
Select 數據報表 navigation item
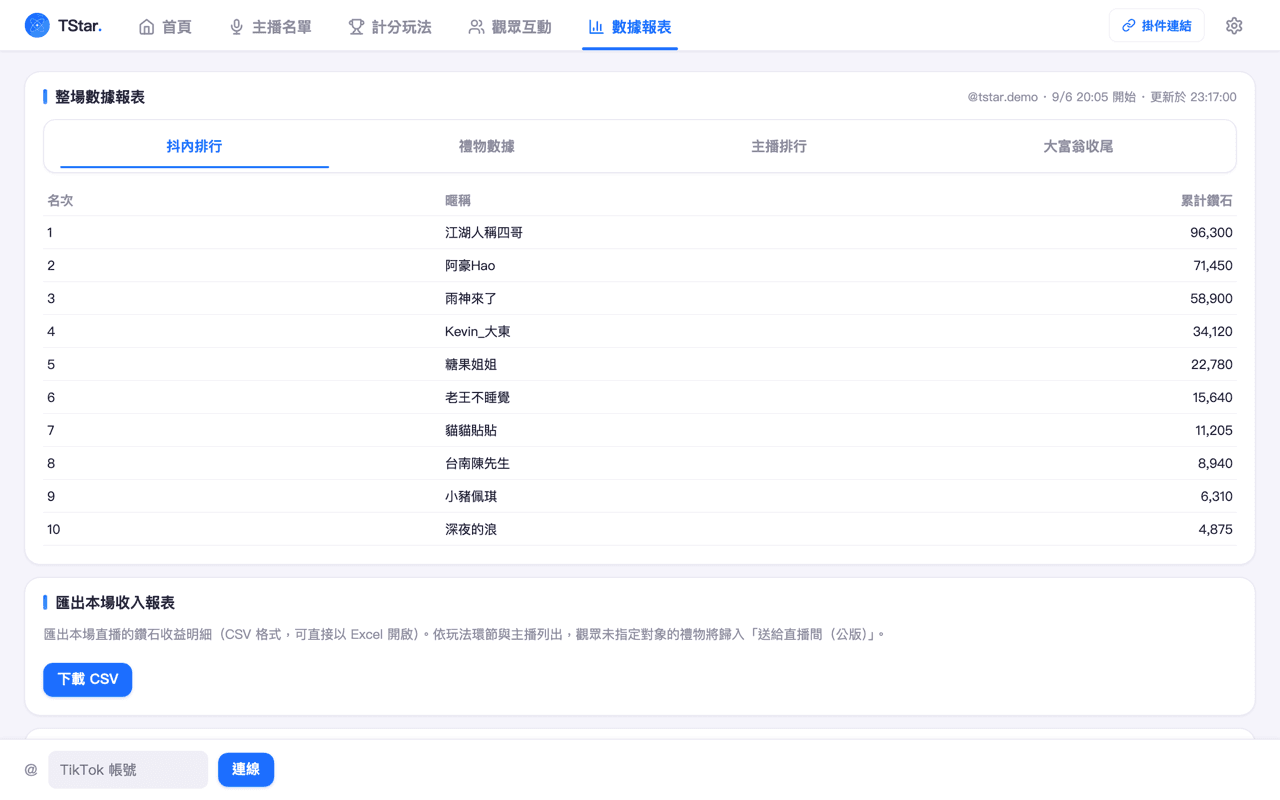click(630, 27)
